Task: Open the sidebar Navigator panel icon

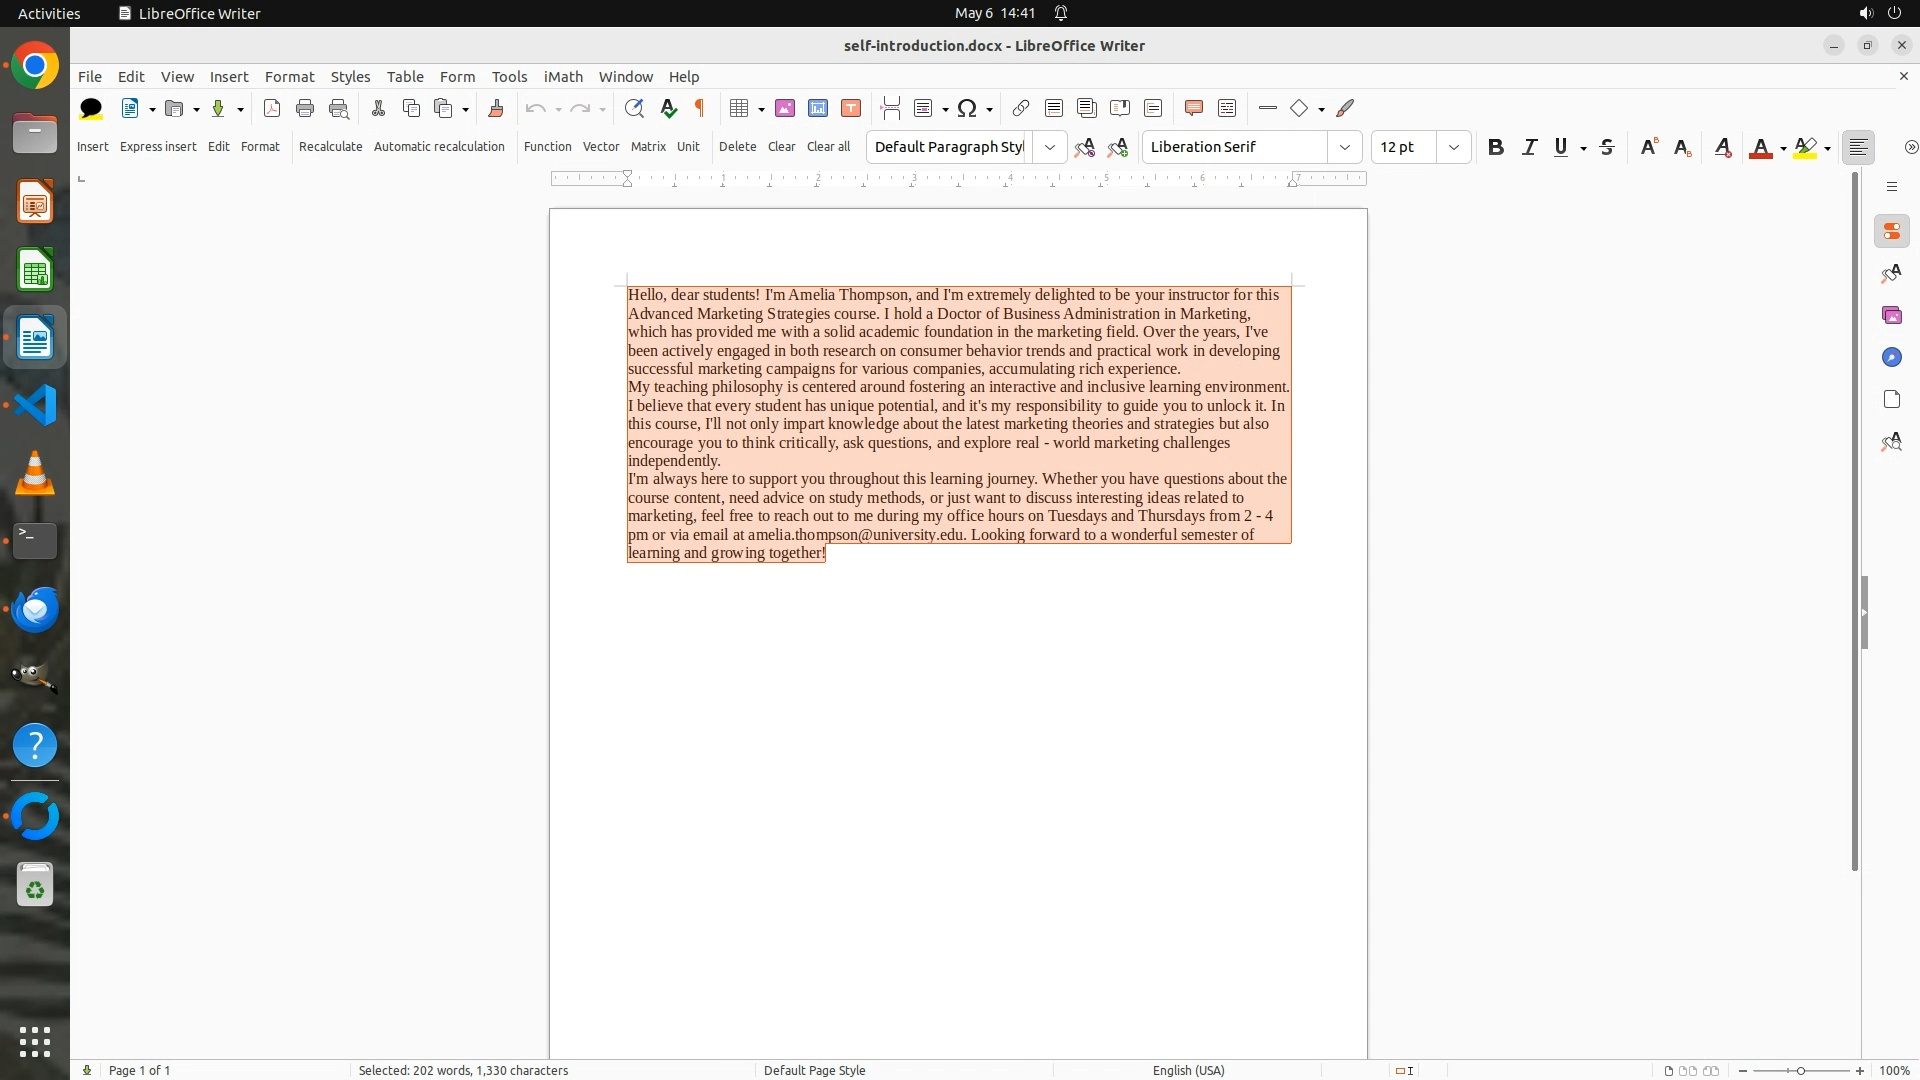Action: click(1891, 357)
